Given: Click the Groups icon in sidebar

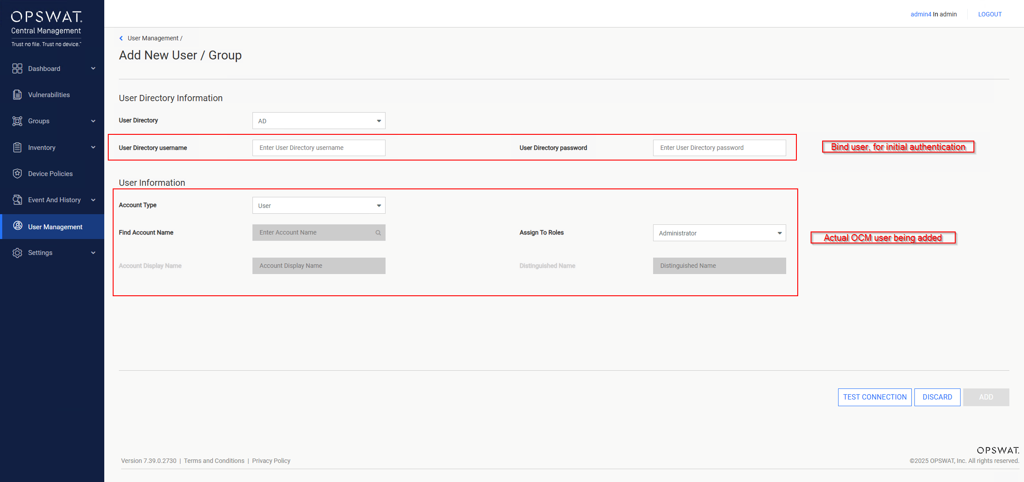Looking at the screenshot, I should [18, 121].
